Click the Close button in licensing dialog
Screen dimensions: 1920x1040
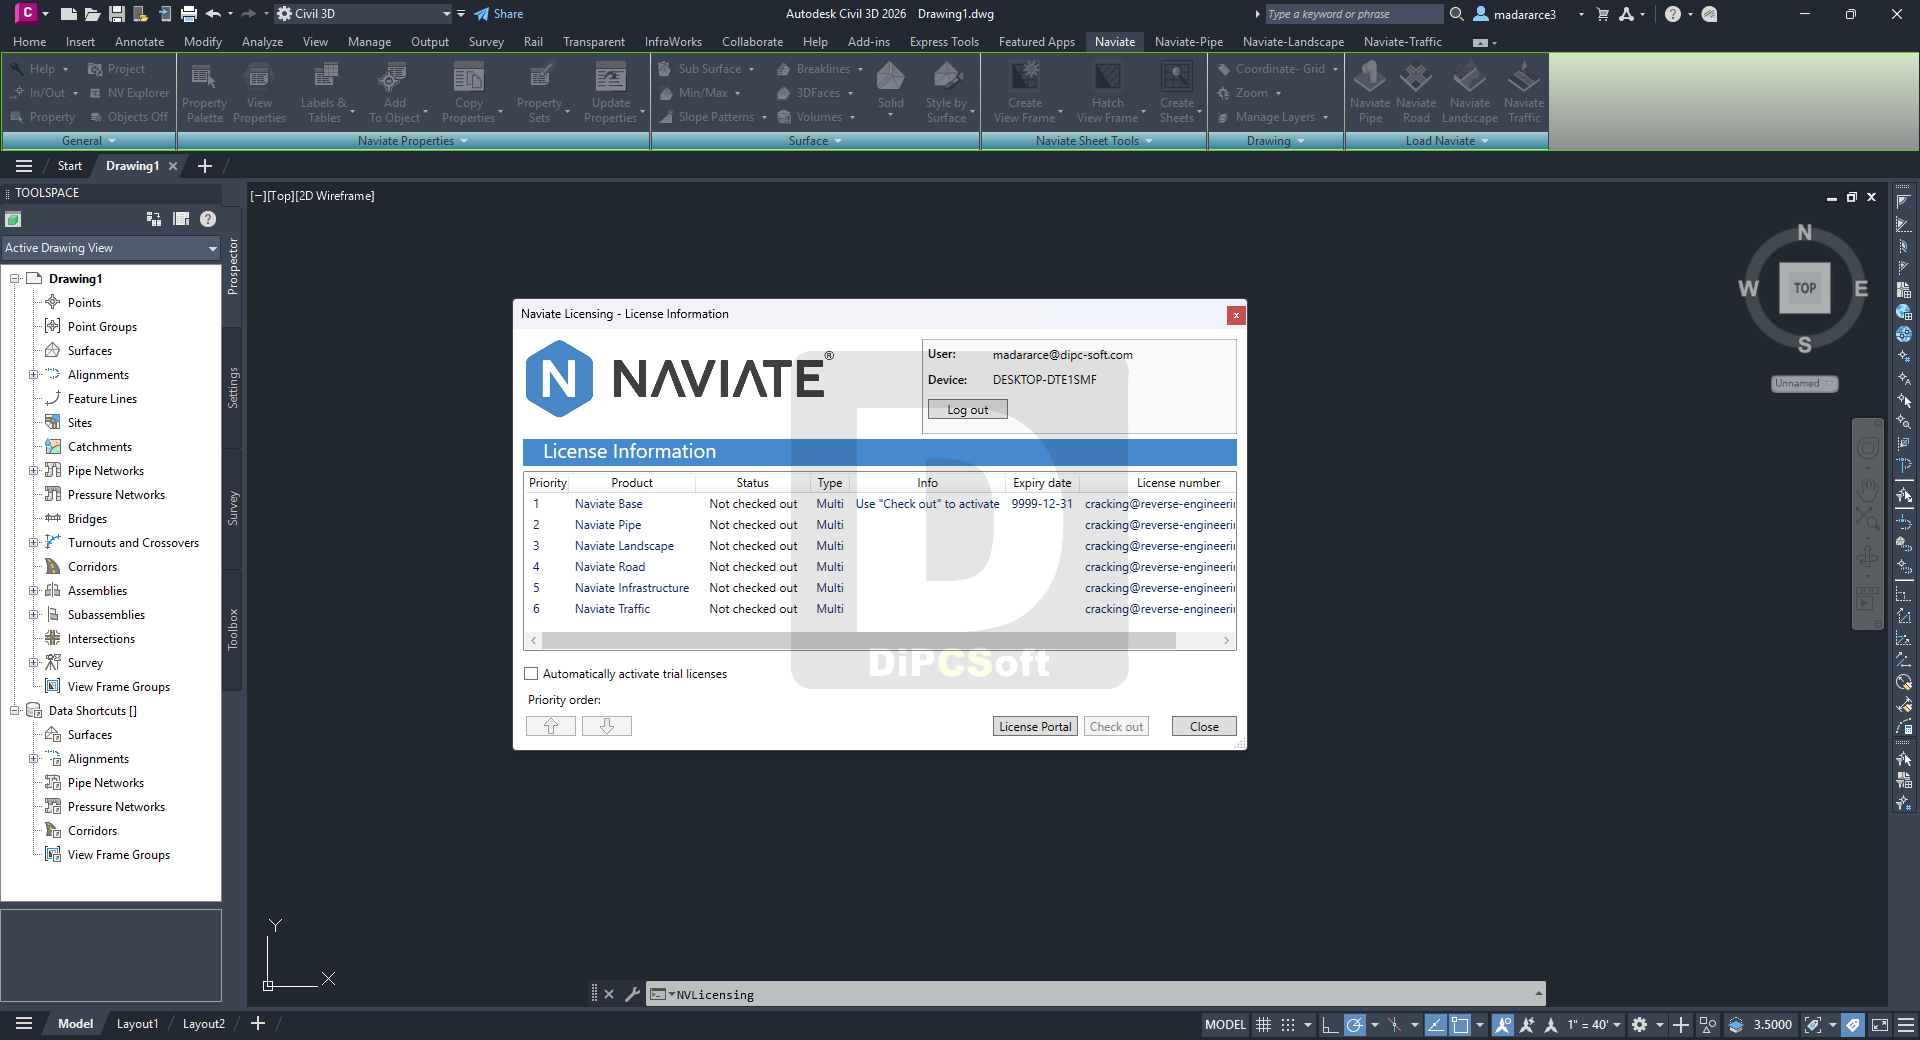click(1204, 727)
